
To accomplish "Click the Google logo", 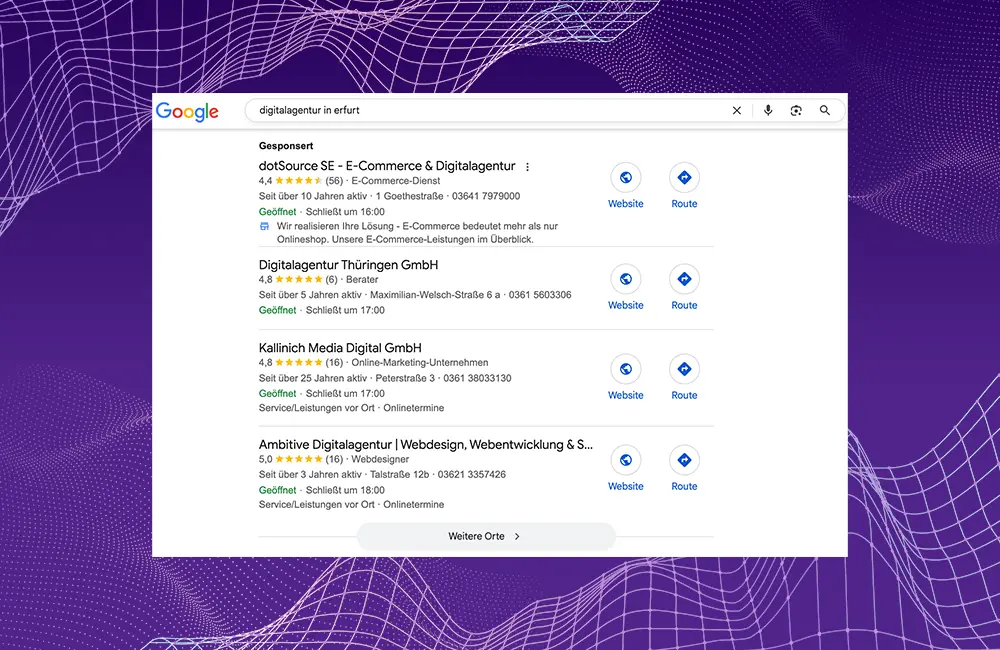I will [x=187, y=111].
